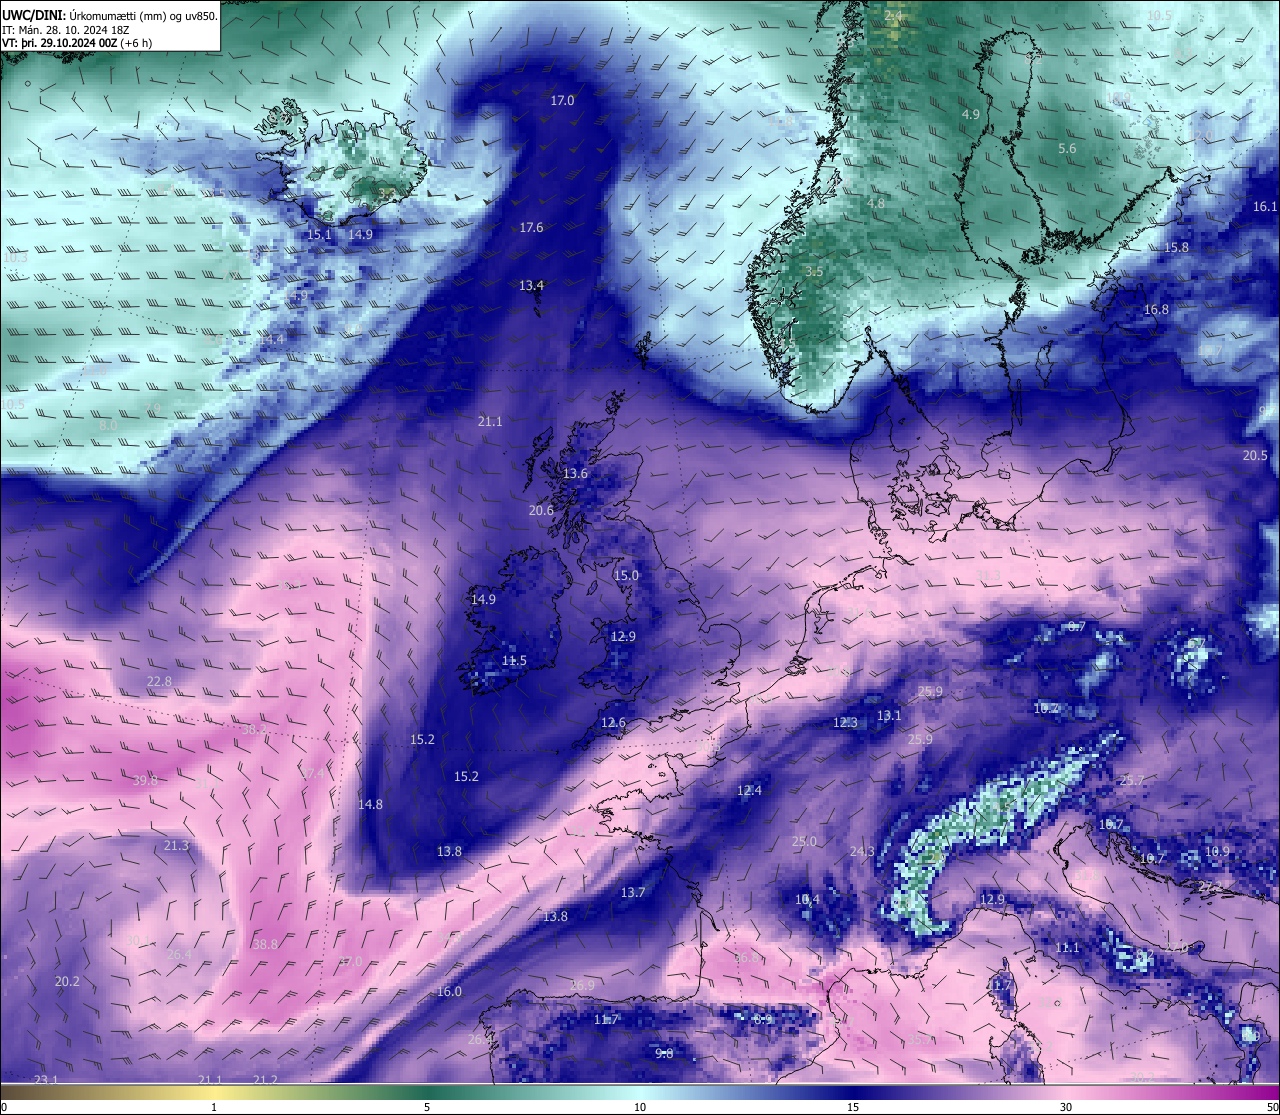Select the 11.5 value over Ireland
The image size is (1280, 1115).
click(514, 660)
